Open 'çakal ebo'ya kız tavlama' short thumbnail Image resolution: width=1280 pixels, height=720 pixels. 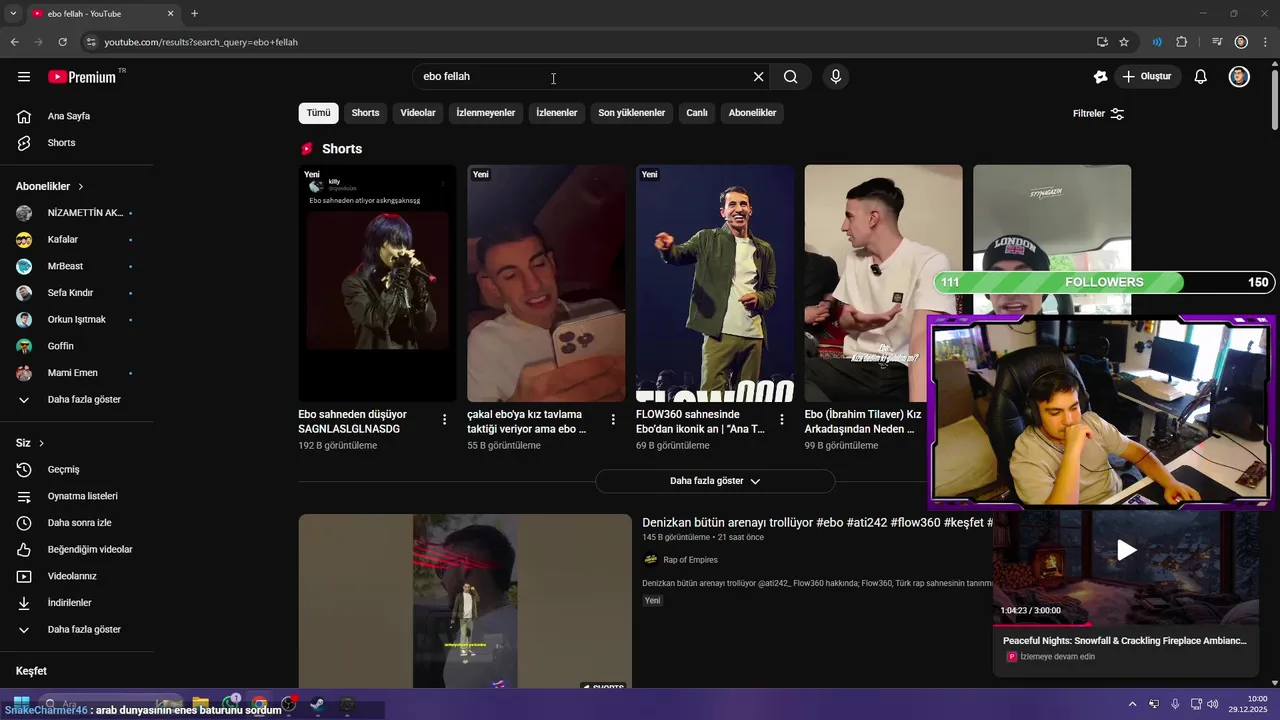(546, 283)
